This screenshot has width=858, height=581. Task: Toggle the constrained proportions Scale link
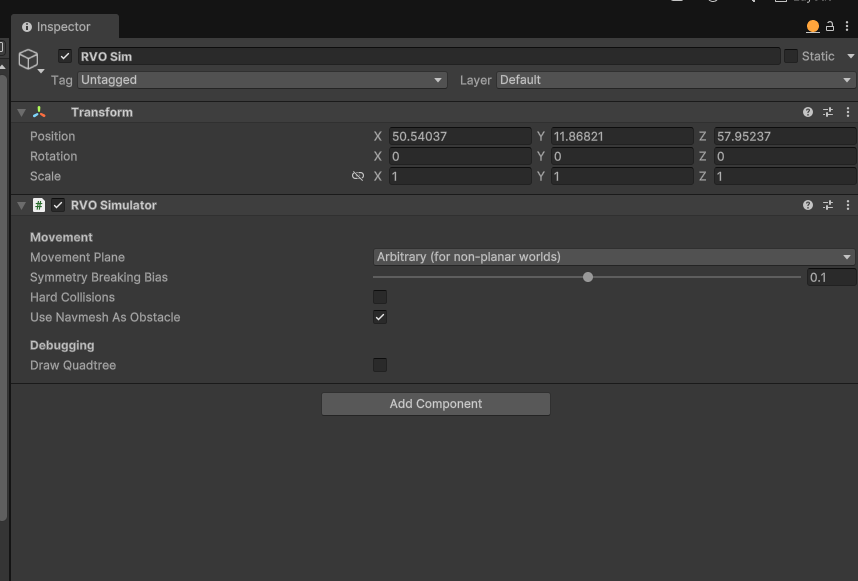pos(358,176)
